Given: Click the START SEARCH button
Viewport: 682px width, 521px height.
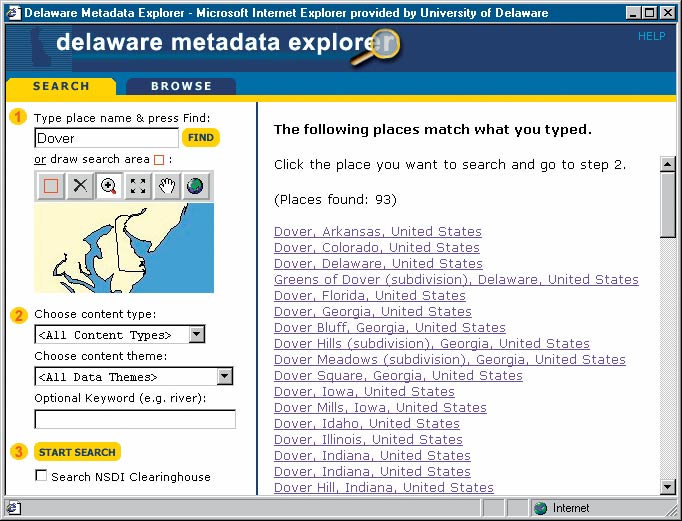Looking at the screenshot, I should click(77, 452).
